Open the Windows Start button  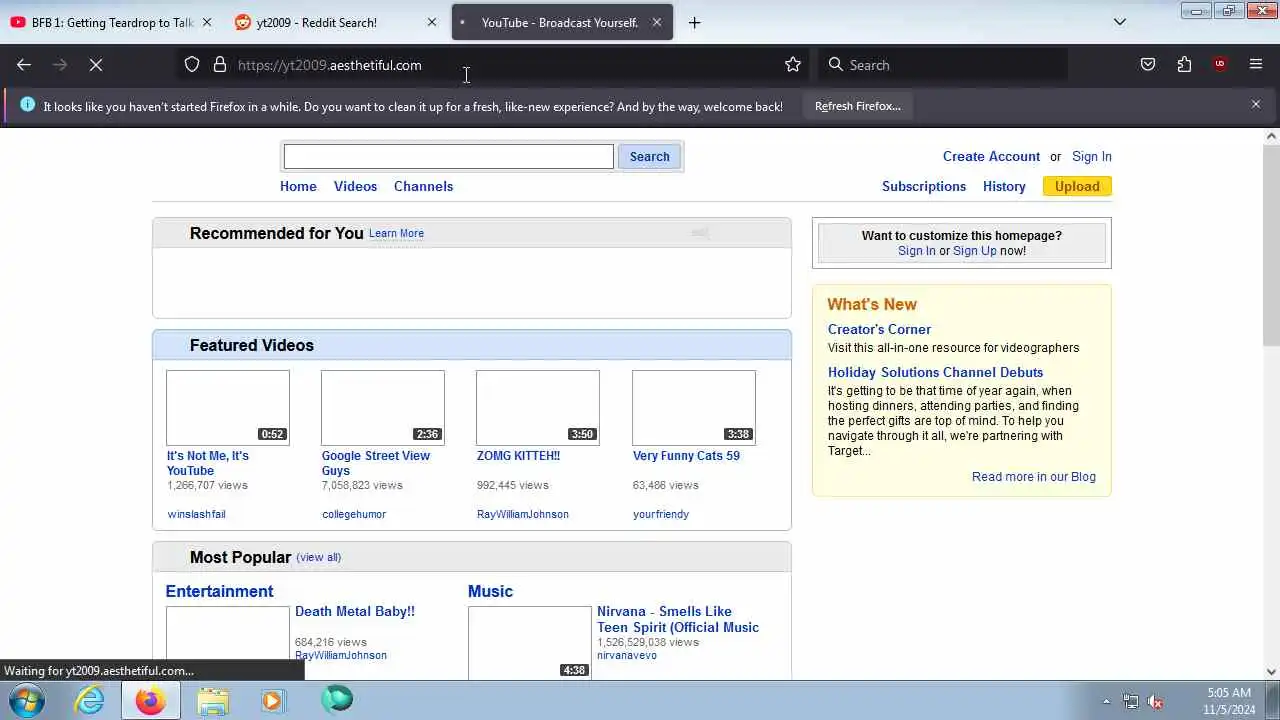(26, 700)
